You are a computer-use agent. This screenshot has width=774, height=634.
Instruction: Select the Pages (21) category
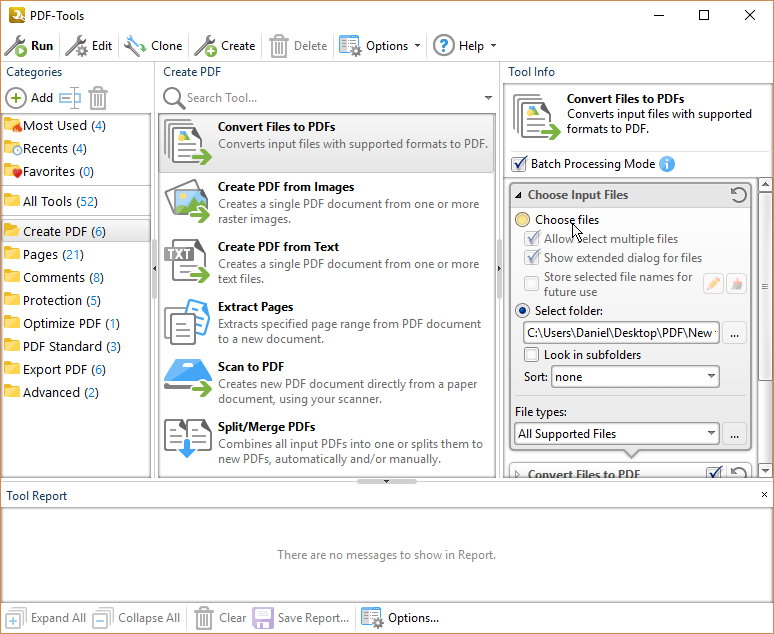76,254
